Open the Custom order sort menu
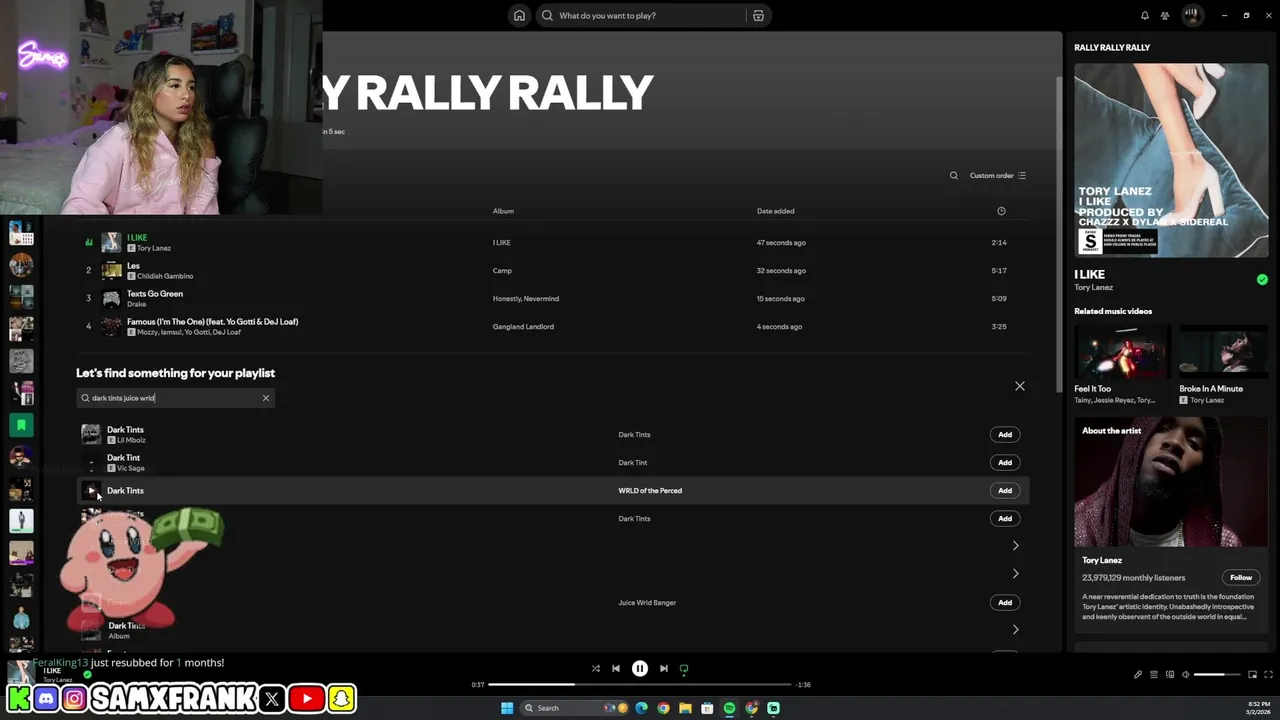 997,175
